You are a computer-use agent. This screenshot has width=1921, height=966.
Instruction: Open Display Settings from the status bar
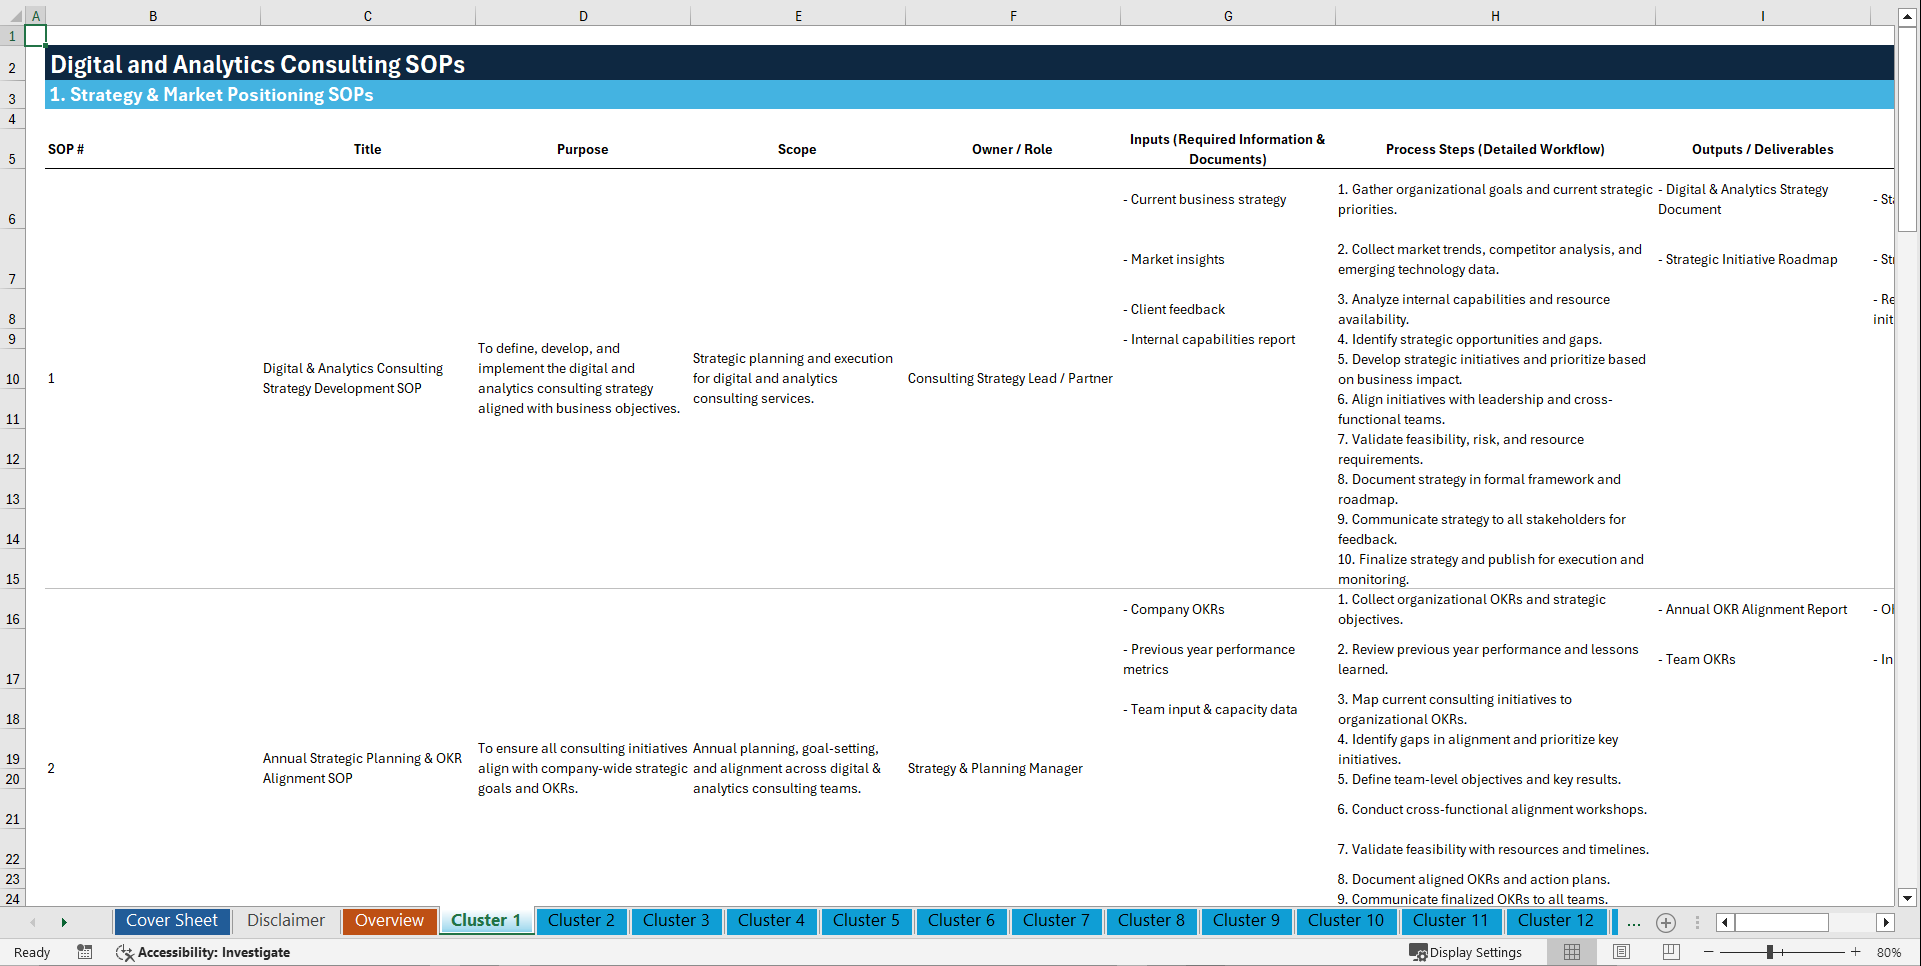point(1466,952)
